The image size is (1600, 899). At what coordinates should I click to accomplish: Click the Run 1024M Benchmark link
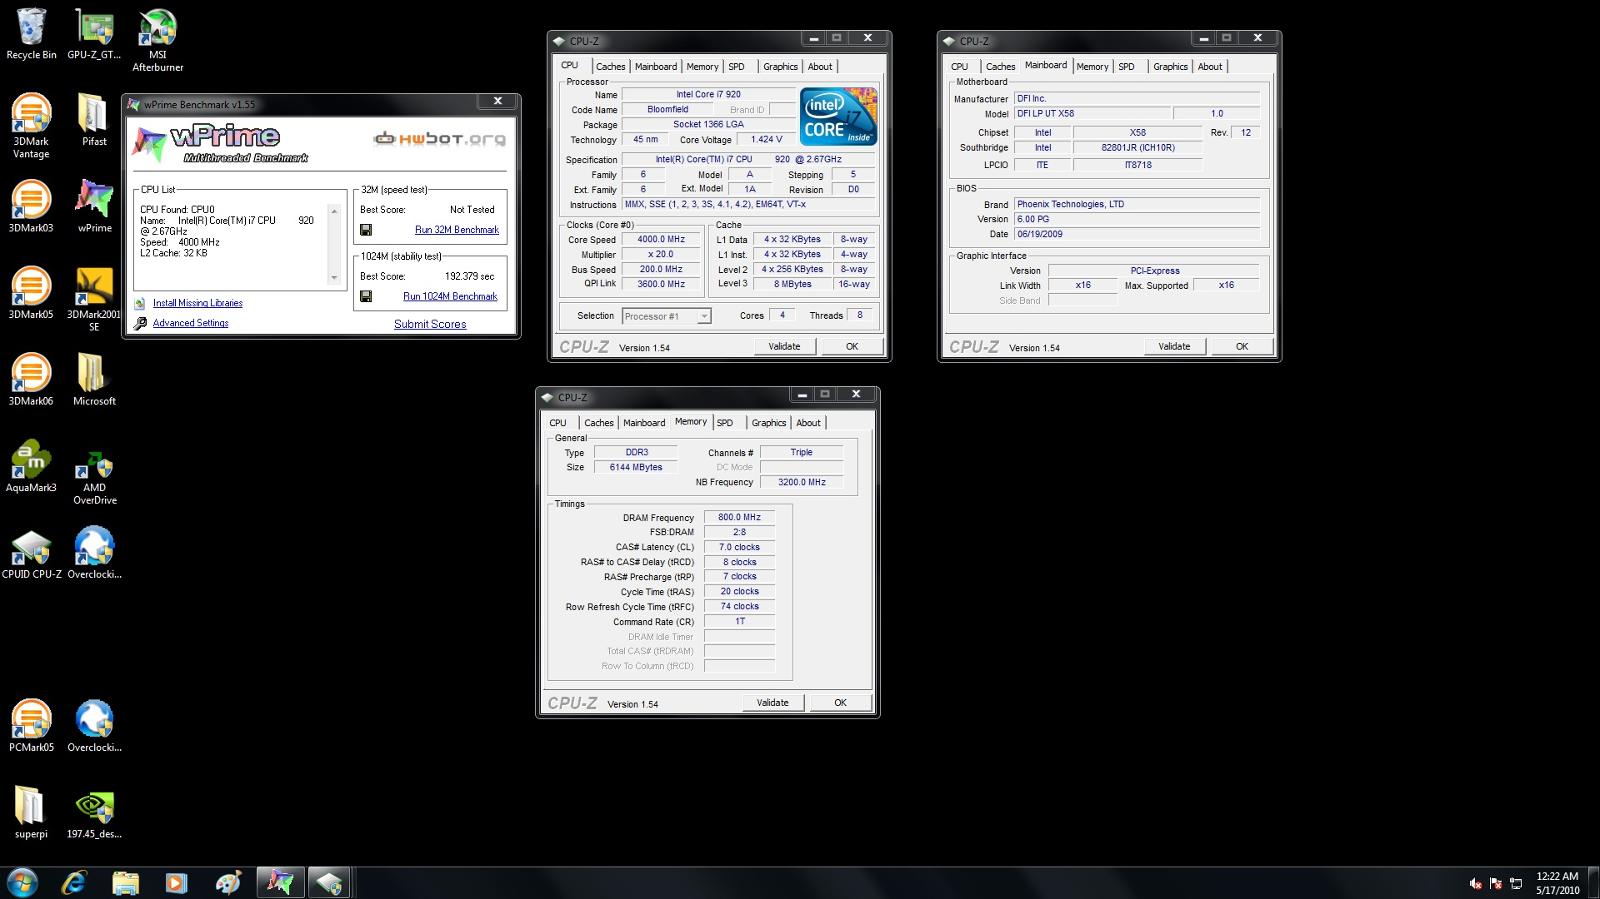[450, 297]
